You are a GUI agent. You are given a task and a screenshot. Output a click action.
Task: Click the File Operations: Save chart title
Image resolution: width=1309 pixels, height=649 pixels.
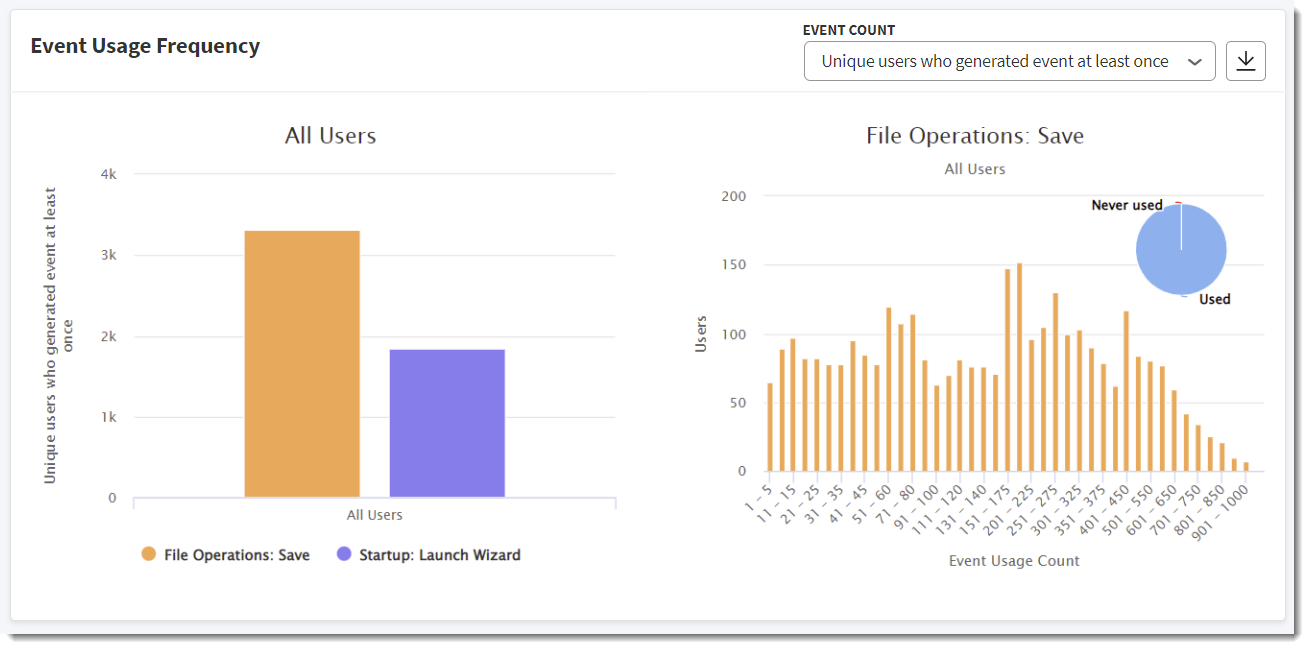(975, 135)
